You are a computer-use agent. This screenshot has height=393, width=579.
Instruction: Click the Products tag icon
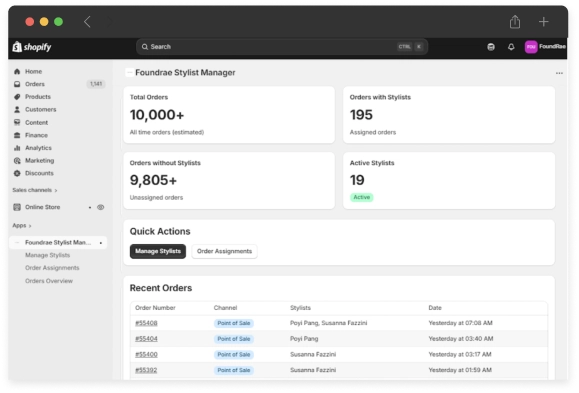pyautogui.click(x=17, y=97)
